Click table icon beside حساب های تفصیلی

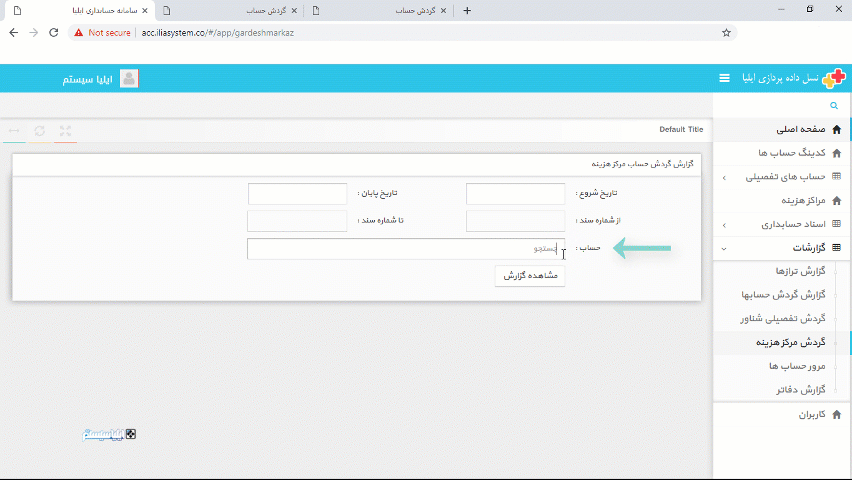(837, 176)
